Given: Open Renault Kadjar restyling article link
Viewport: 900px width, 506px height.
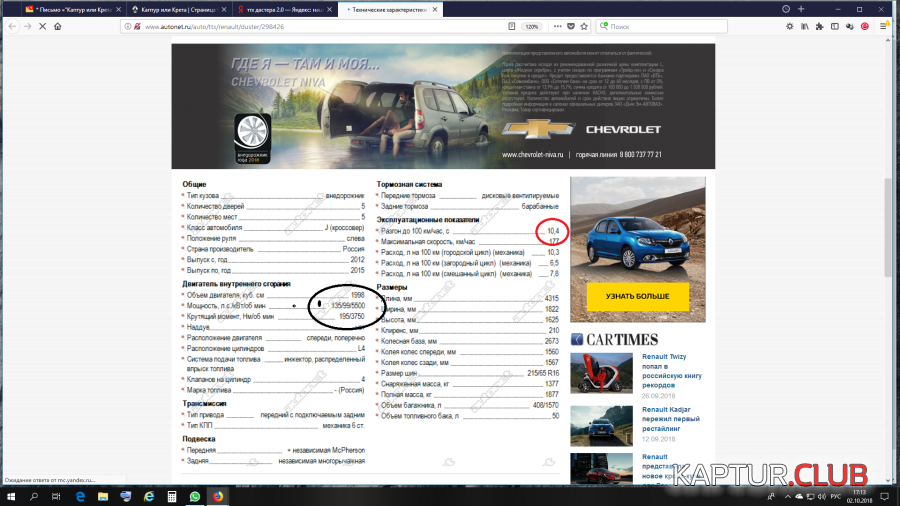Looking at the screenshot, I should (x=670, y=419).
